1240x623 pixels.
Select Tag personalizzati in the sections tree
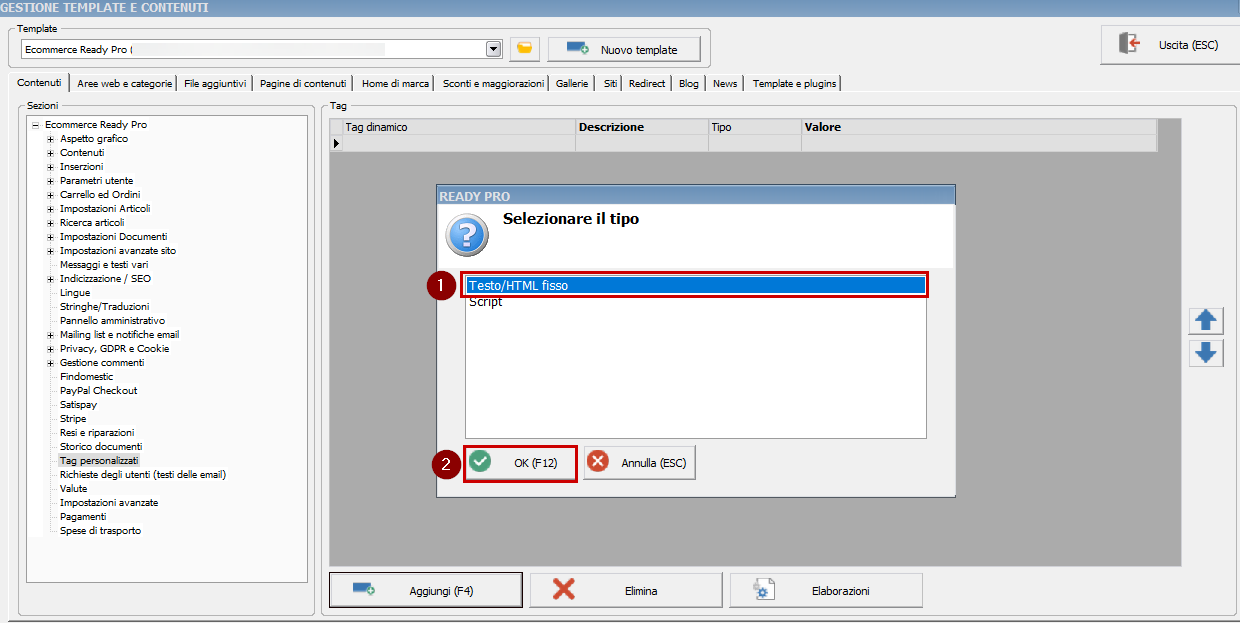(x=99, y=461)
